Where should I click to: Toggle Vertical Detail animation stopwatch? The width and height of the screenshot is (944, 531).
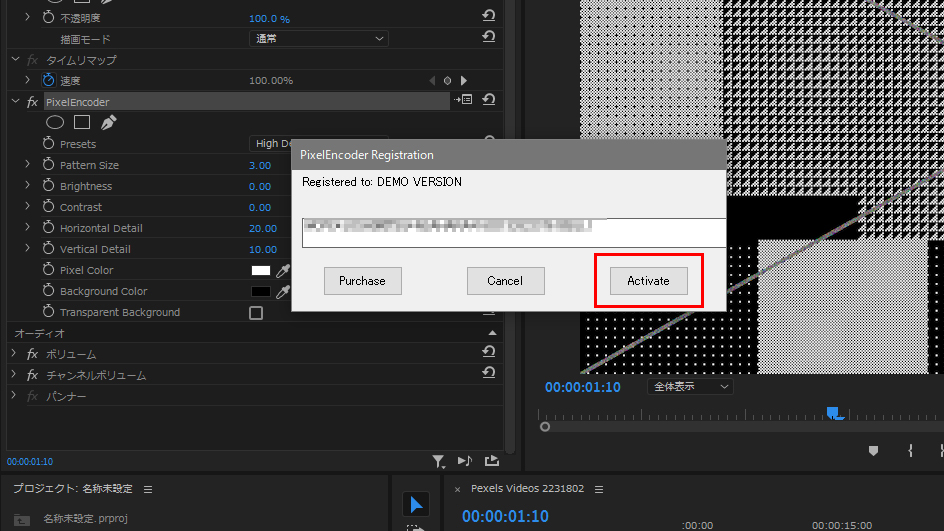pyautogui.click(x=48, y=249)
